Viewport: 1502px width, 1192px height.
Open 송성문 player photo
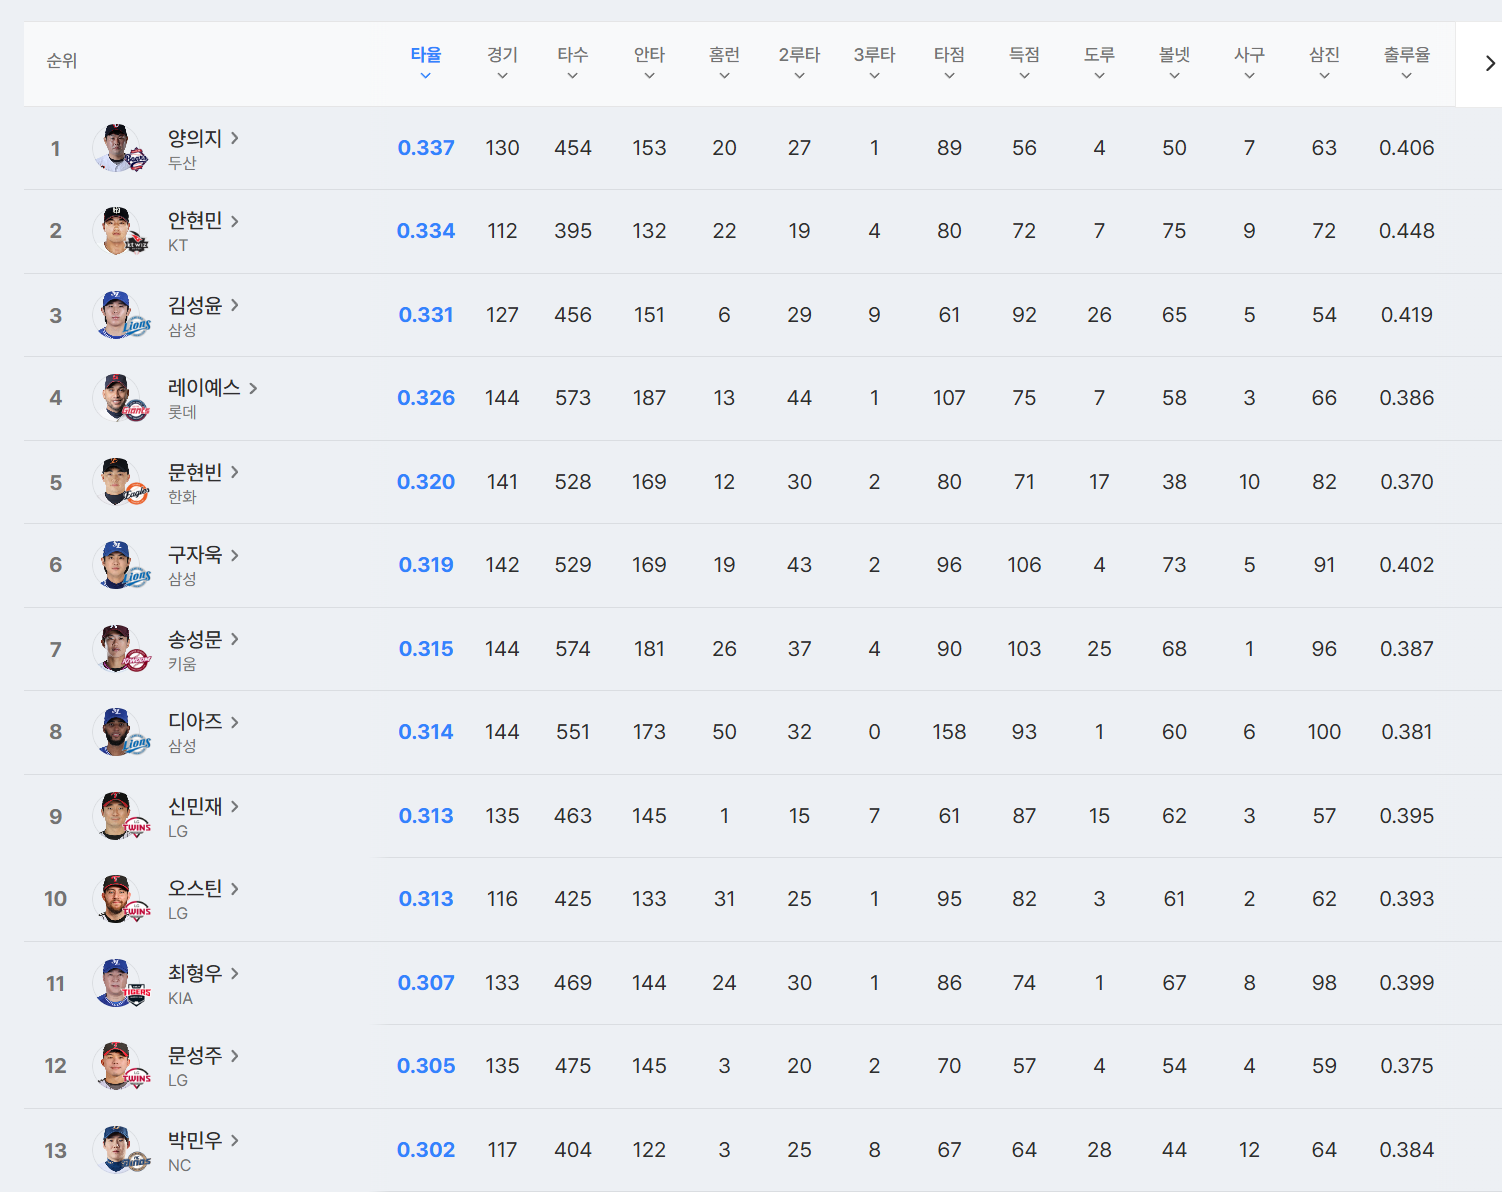pos(120,649)
